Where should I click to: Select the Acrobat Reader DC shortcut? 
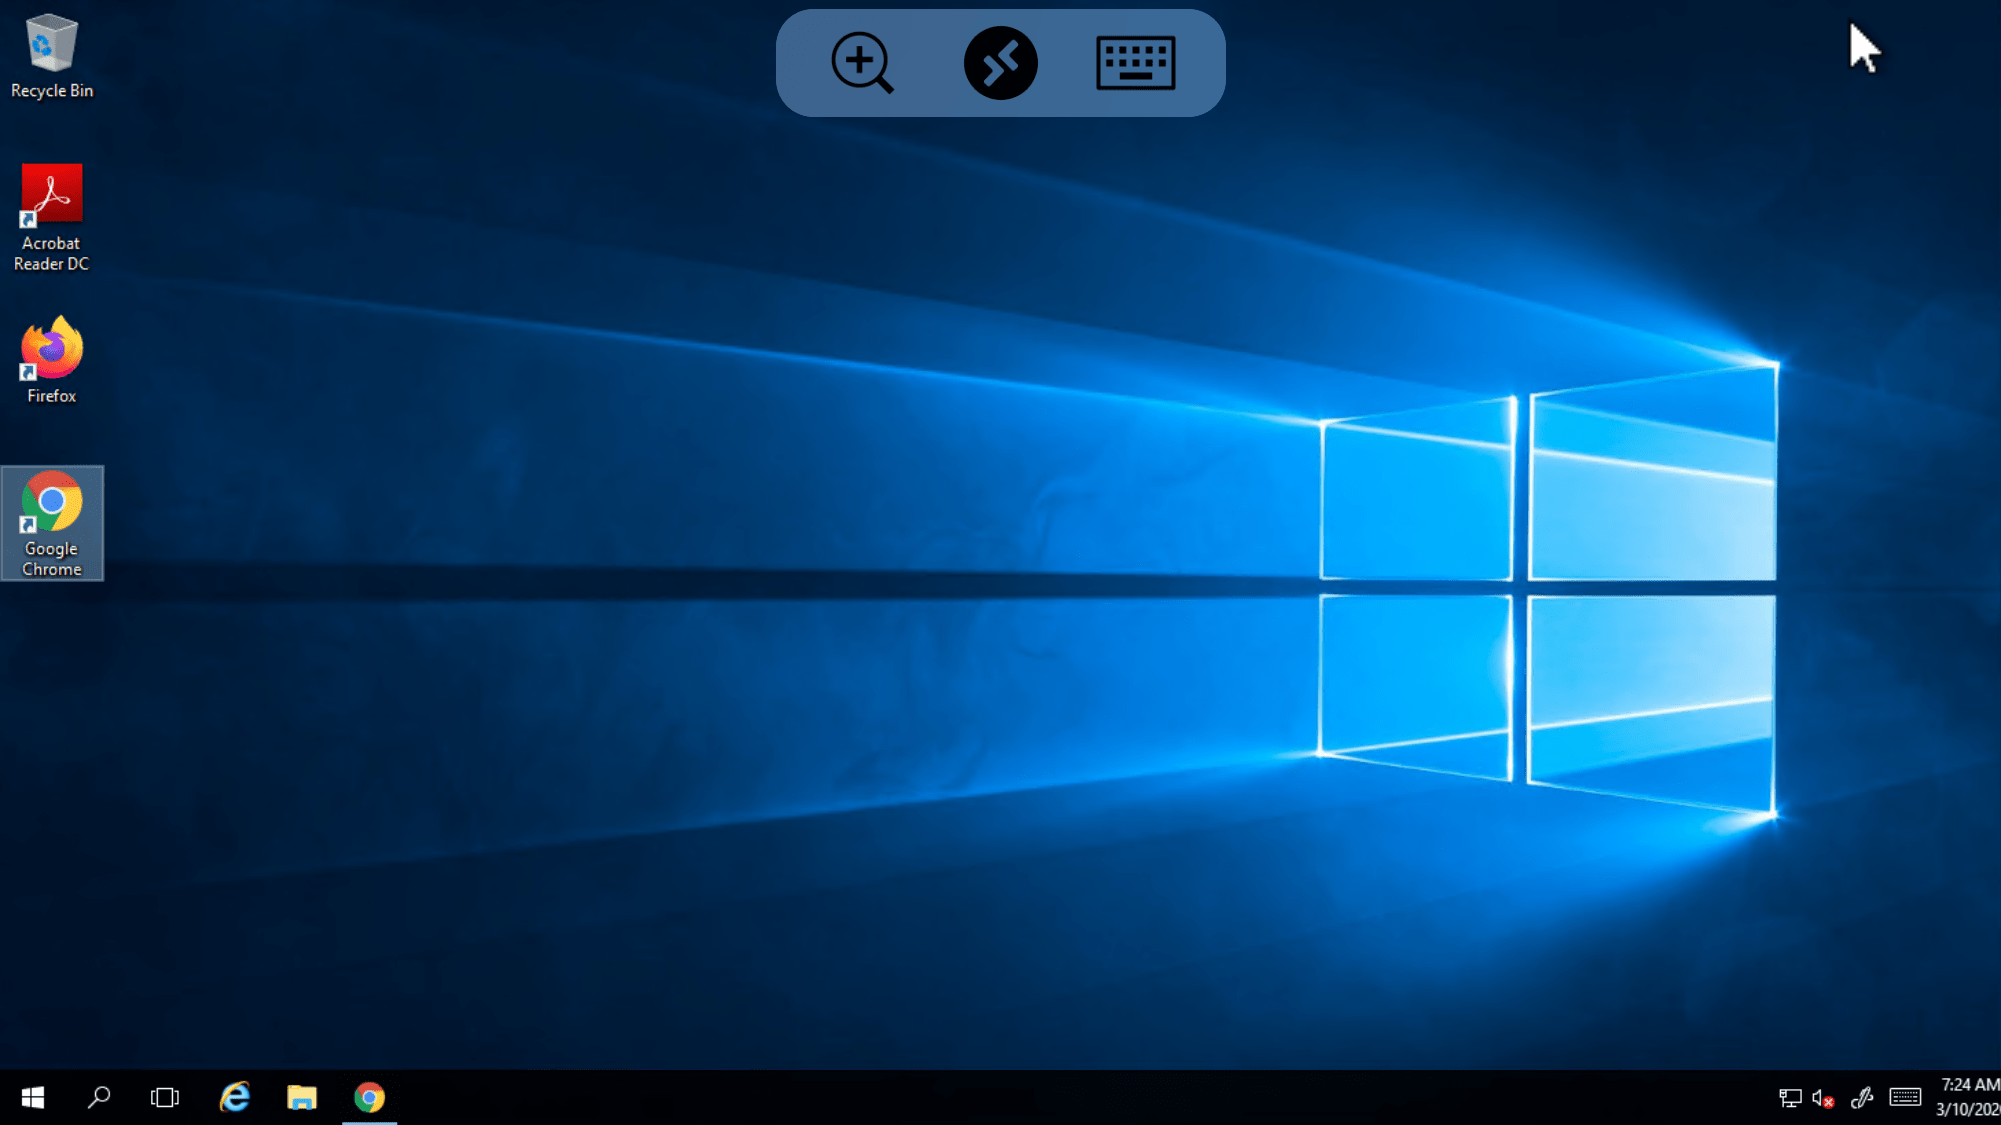point(51,217)
